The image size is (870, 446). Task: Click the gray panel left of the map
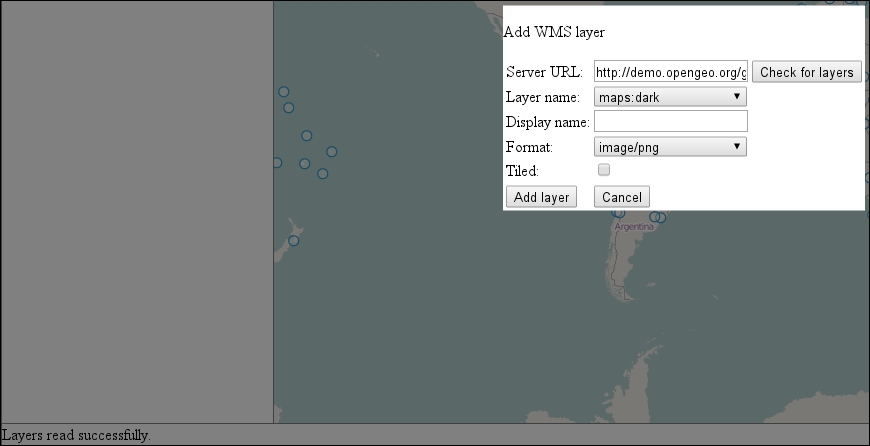136,210
